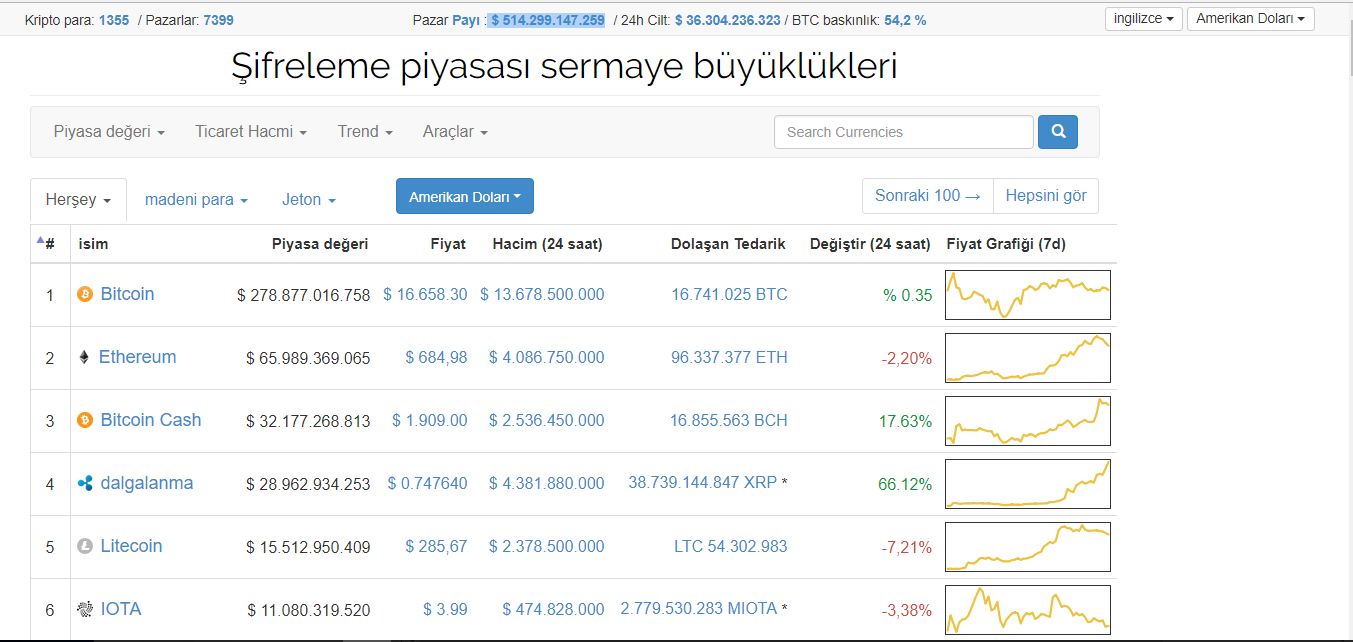
Task: Click Bitcoin Cash price $ 1.909.00
Action: click(x=430, y=420)
